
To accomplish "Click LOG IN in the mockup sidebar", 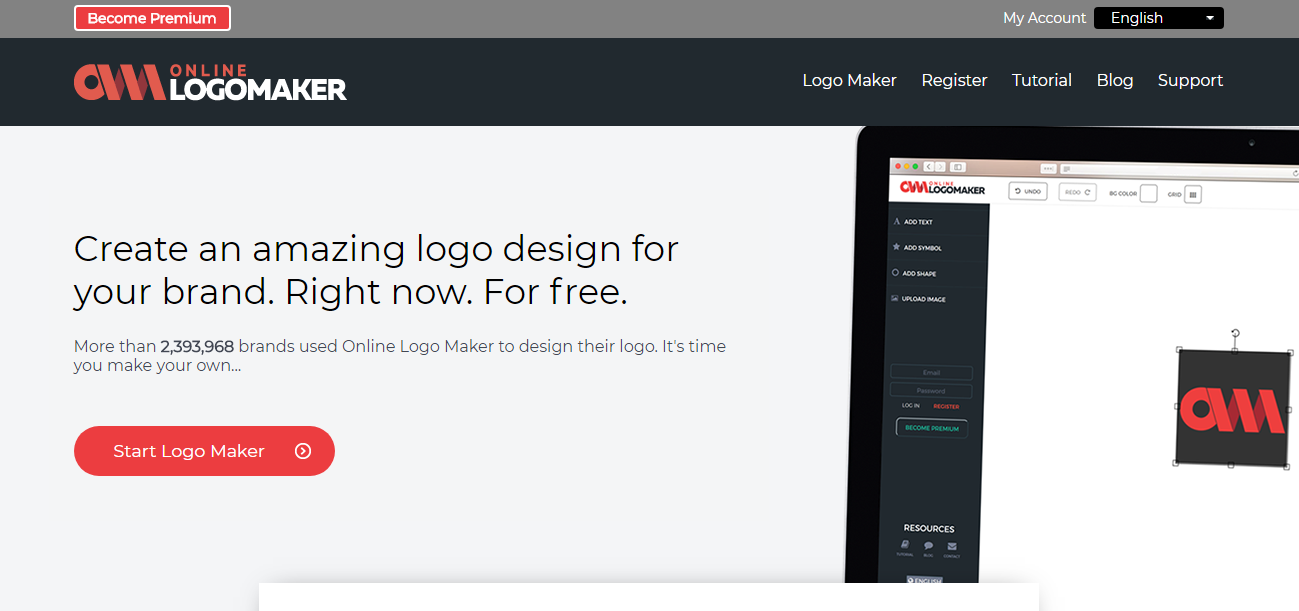I will click(910, 406).
